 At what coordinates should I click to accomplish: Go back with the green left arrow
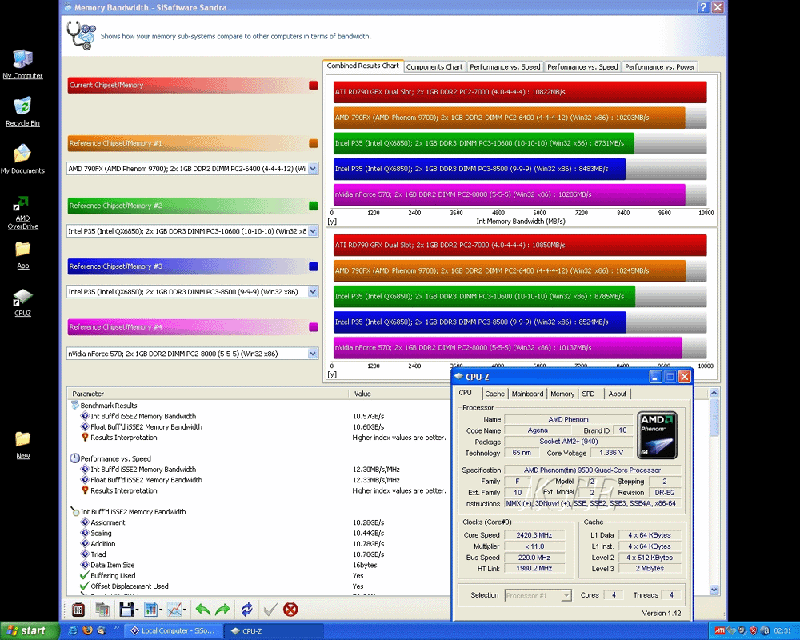click(x=203, y=609)
